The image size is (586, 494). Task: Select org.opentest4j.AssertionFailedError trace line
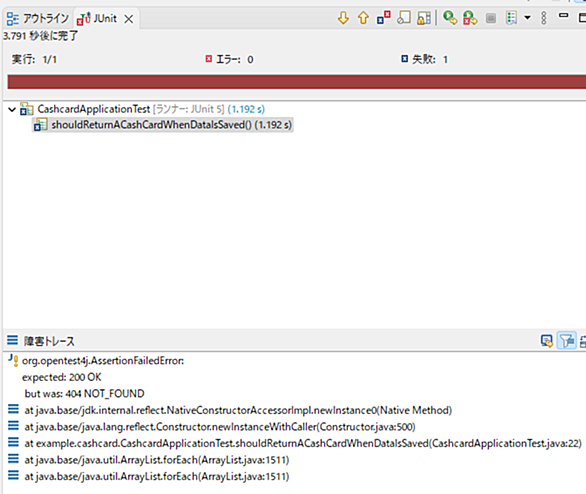[x=103, y=361]
